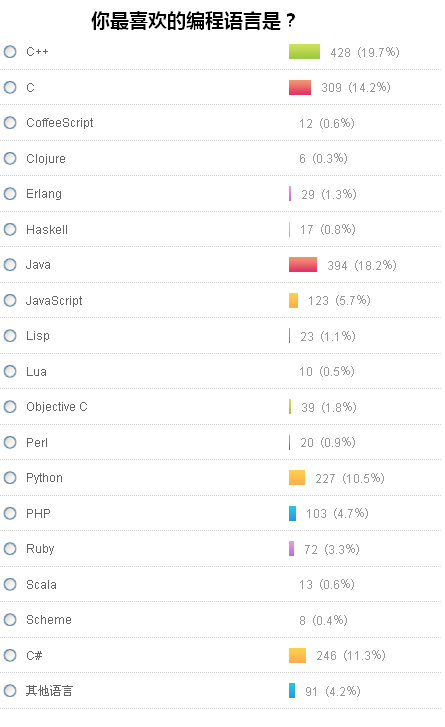The width and height of the screenshot is (445, 727).
Task: Select the Erlang radio option
Action: click(x=10, y=193)
